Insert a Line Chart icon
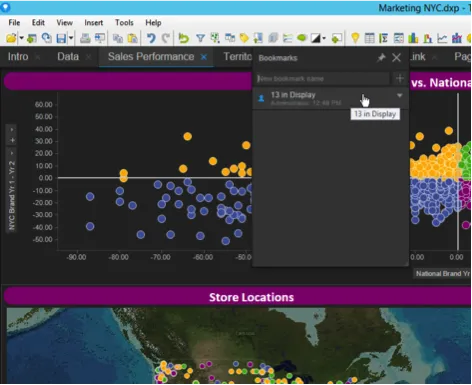 pos(442,38)
